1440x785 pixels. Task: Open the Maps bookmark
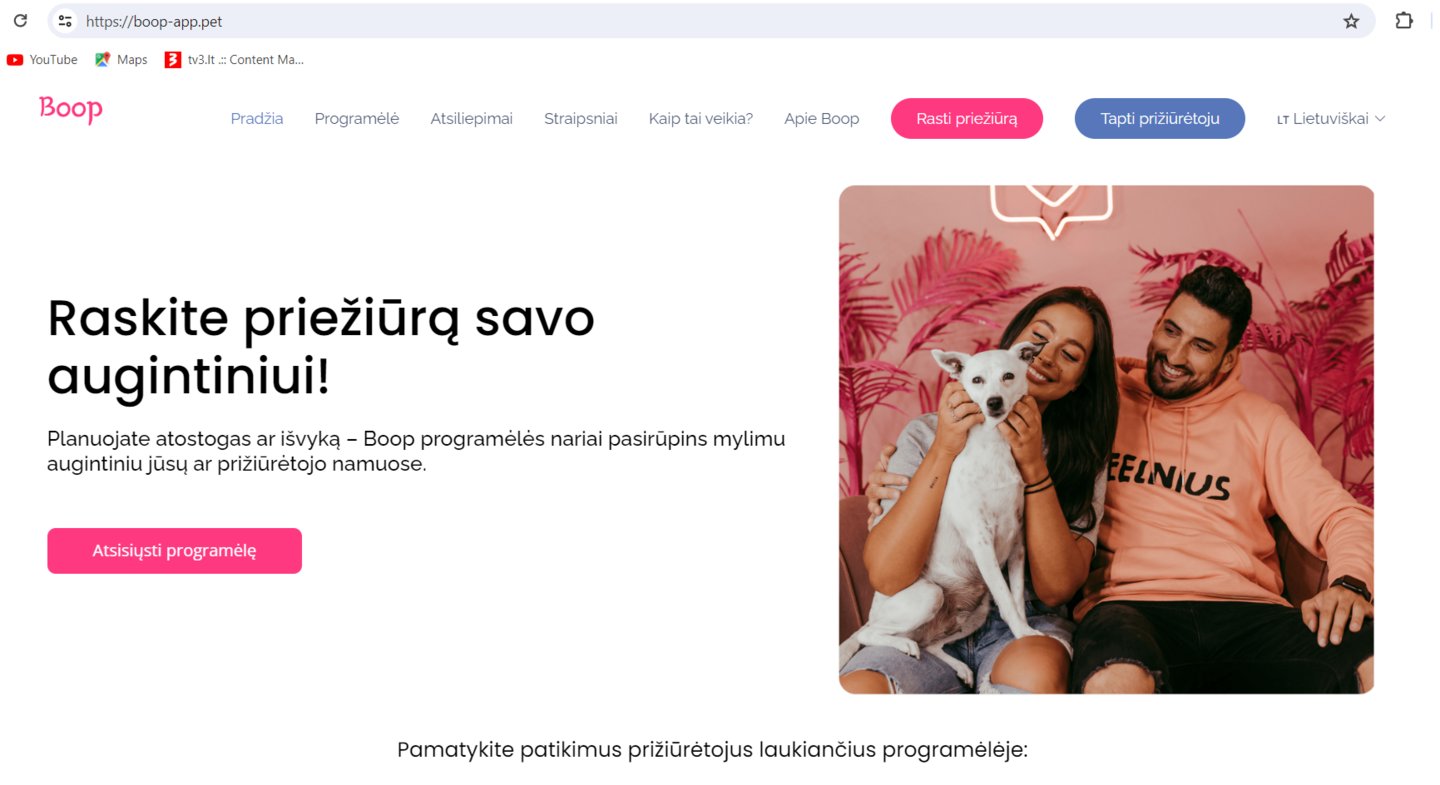pyautogui.click(x=121, y=60)
